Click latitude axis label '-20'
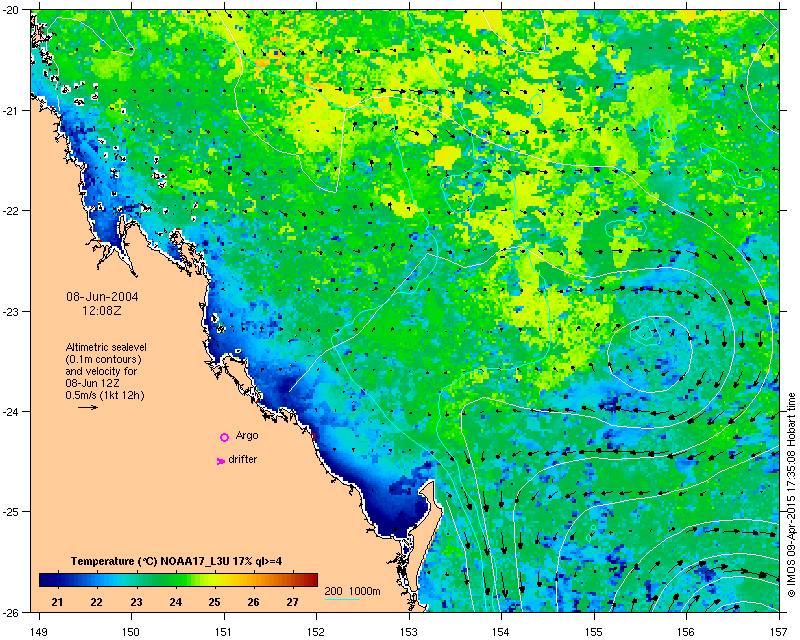This screenshot has height=640, width=800. click(11, 11)
